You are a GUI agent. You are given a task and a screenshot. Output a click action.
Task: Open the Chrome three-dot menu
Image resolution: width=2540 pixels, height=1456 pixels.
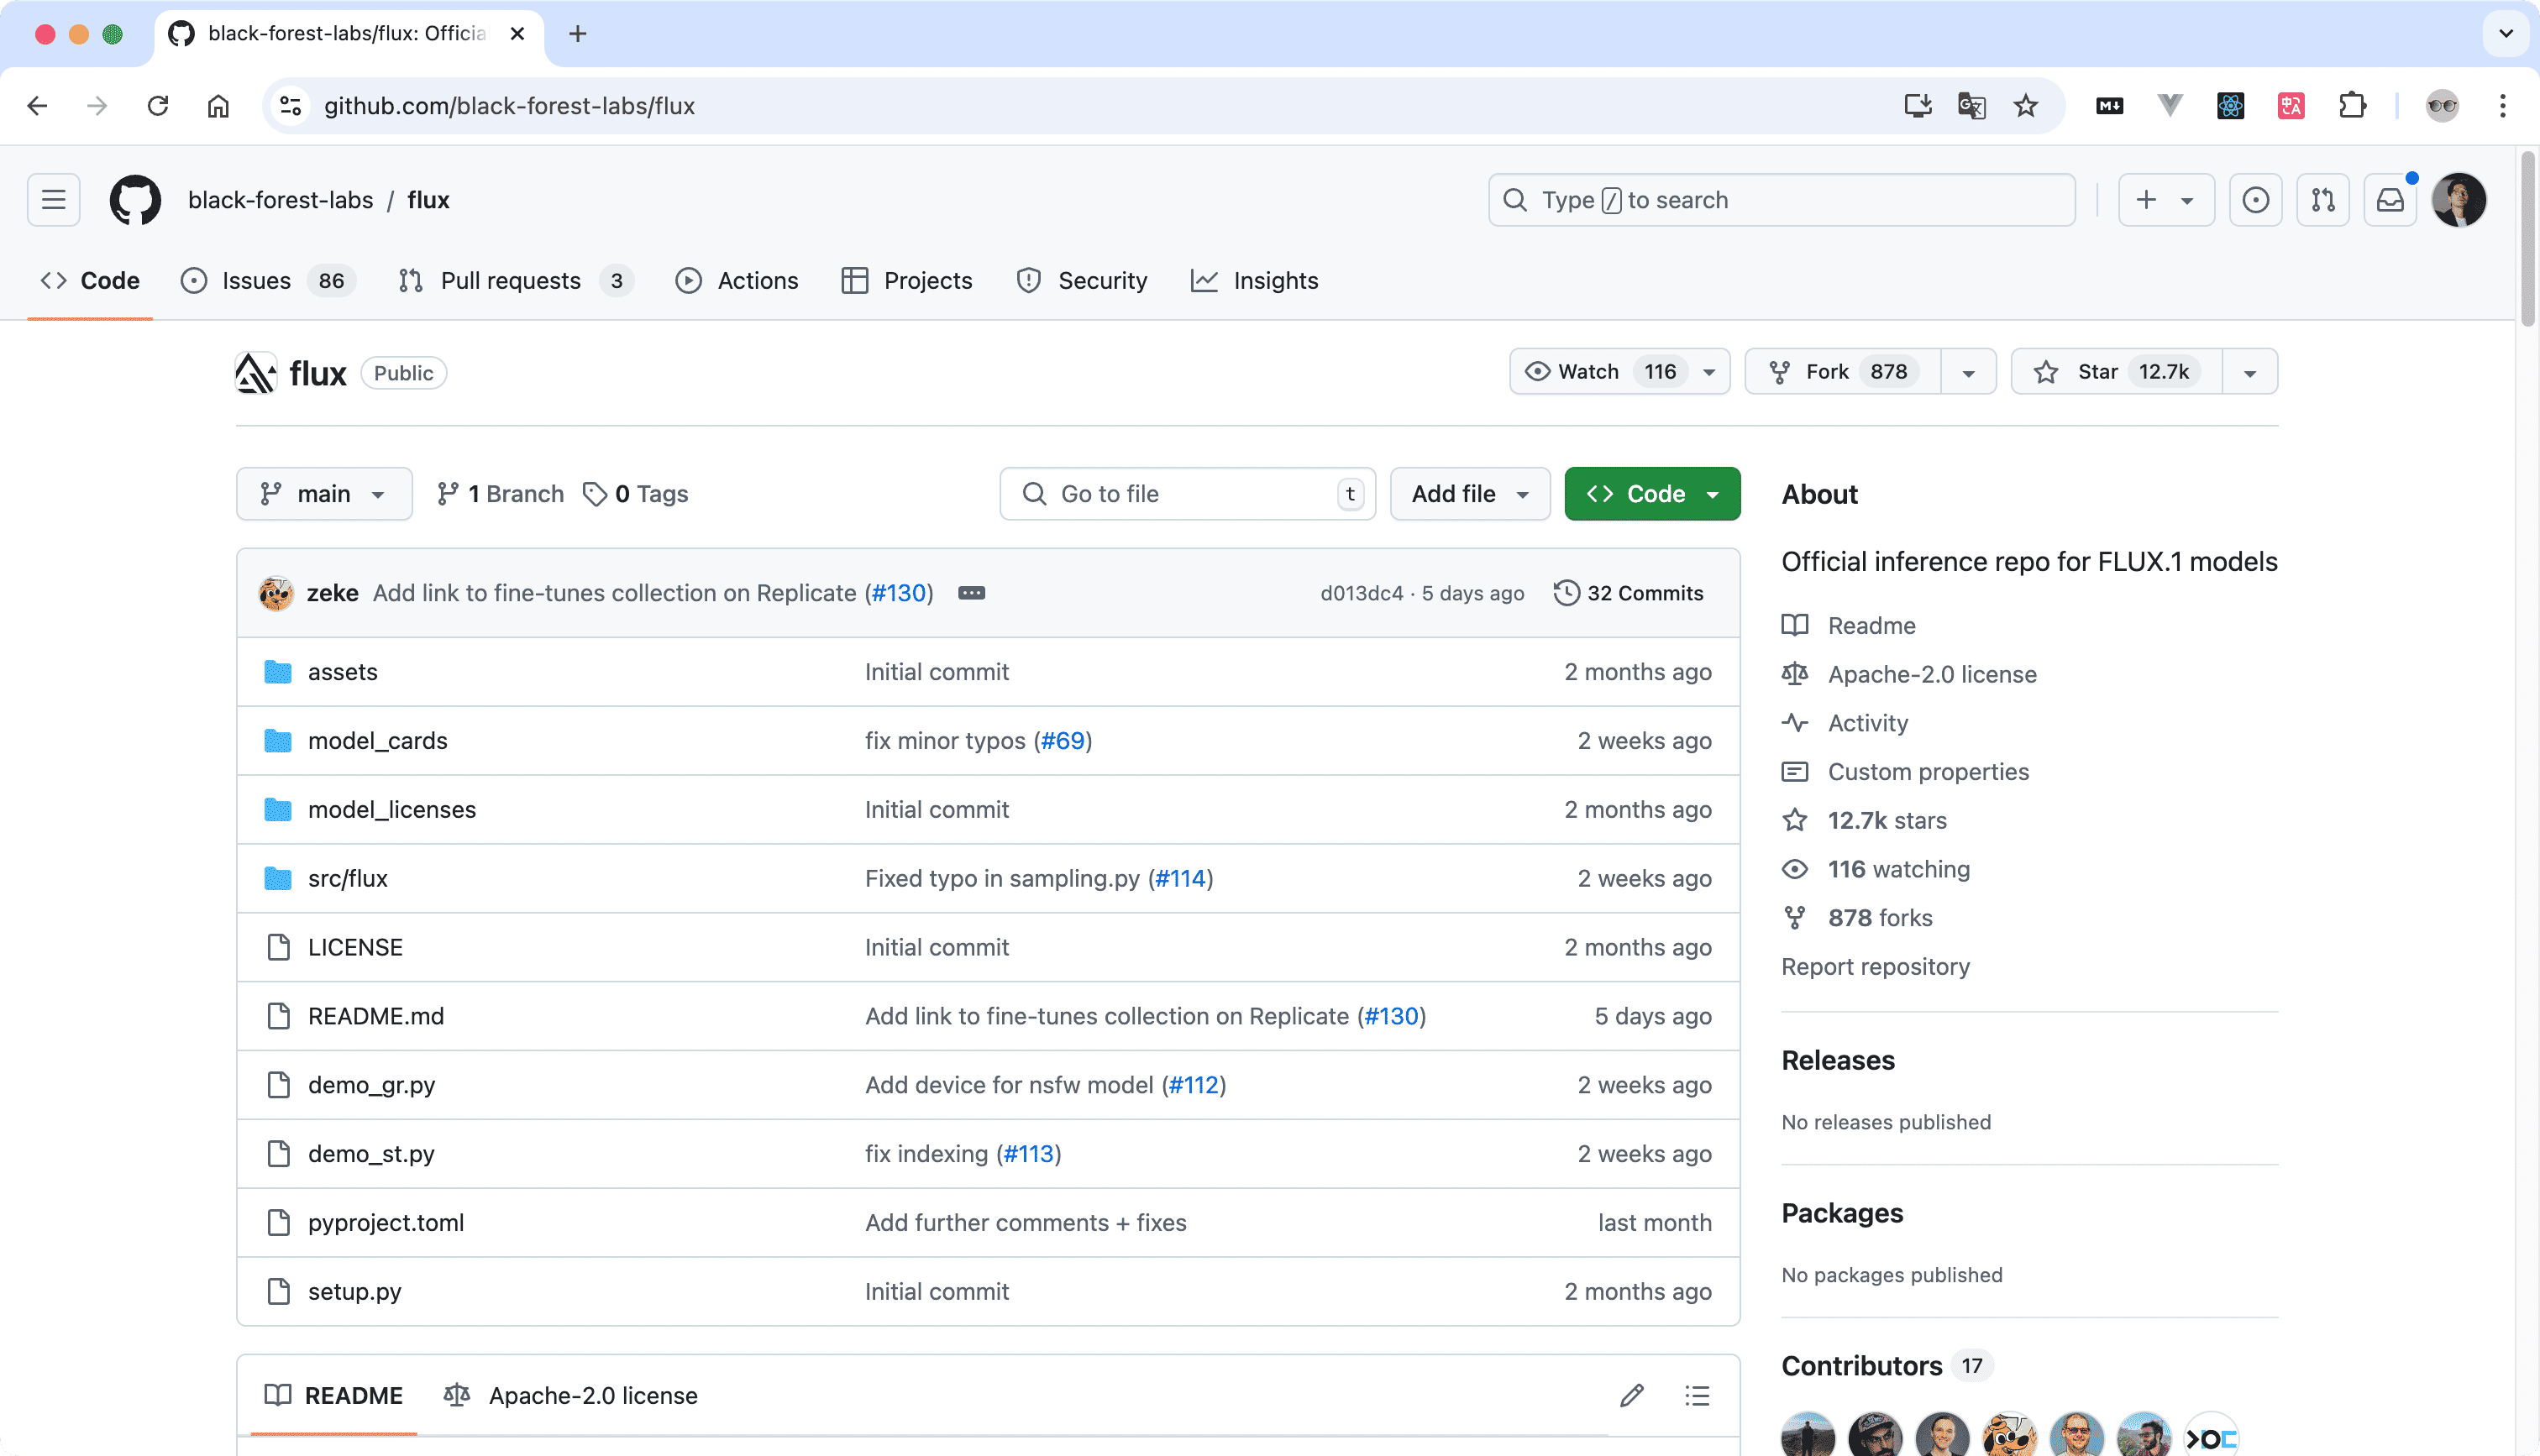pos(2502,106)
